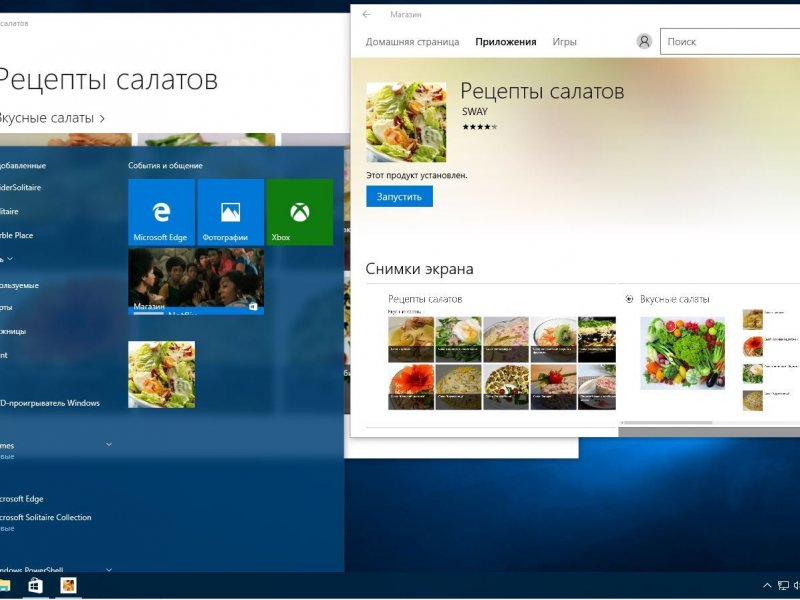Switch to Store via taskbar icon
This screenshot has width=800, height=600.
pyautogui.click(x=35, y=586)
